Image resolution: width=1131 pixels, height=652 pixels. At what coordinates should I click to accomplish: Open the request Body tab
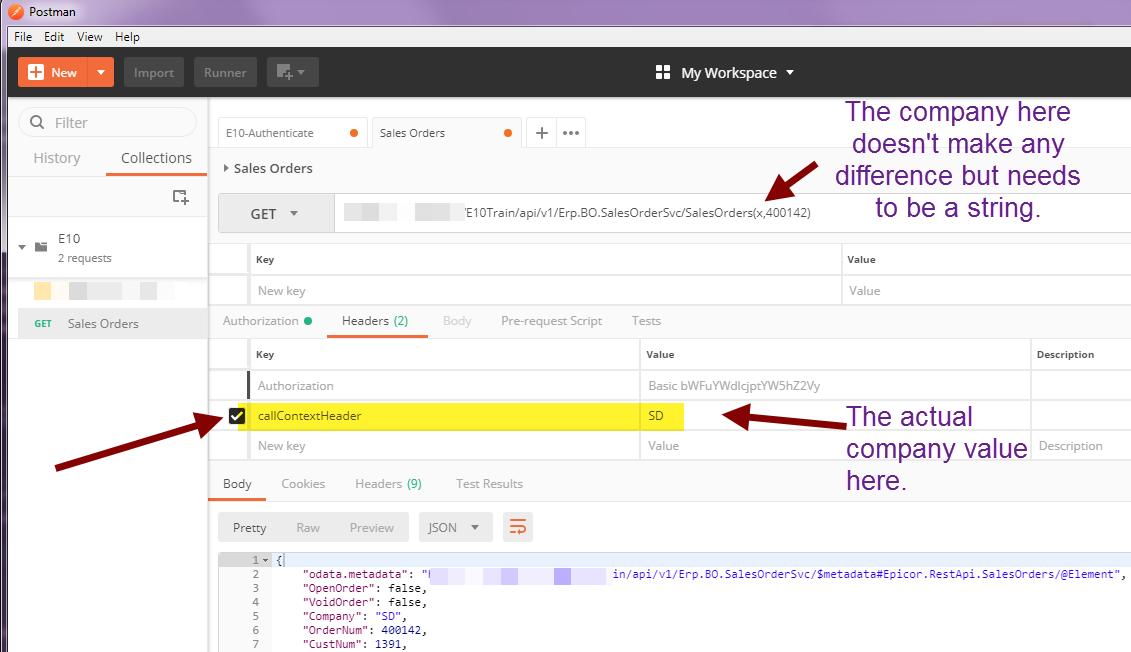tap(457, 321)
